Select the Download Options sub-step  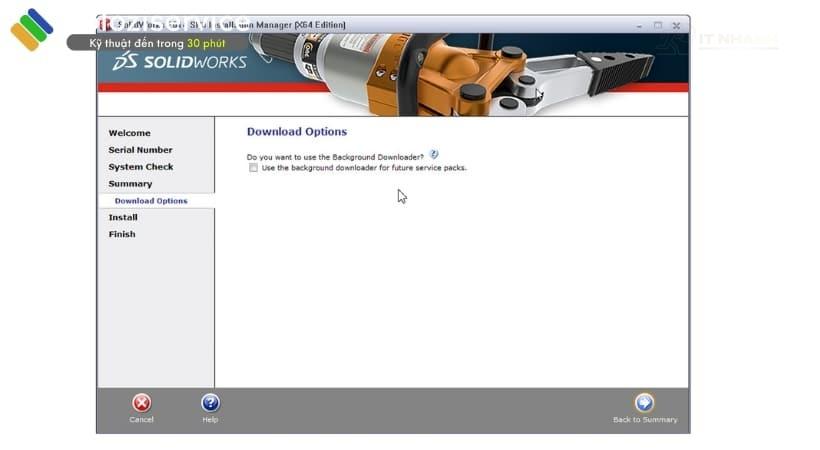[151, 201]
